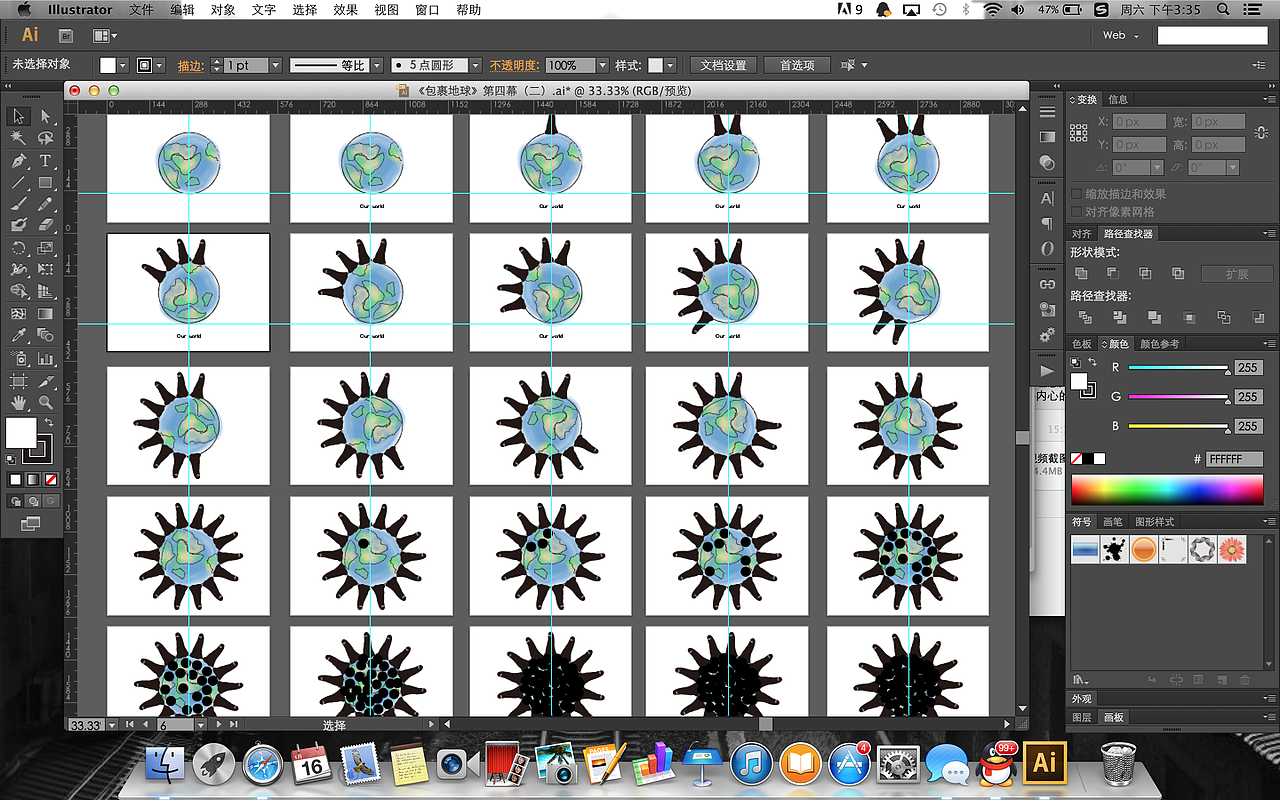This screenshot has width=1280, height=800.
Task: Click the Delete Symbol trash icon
Action: point(1245,680)
